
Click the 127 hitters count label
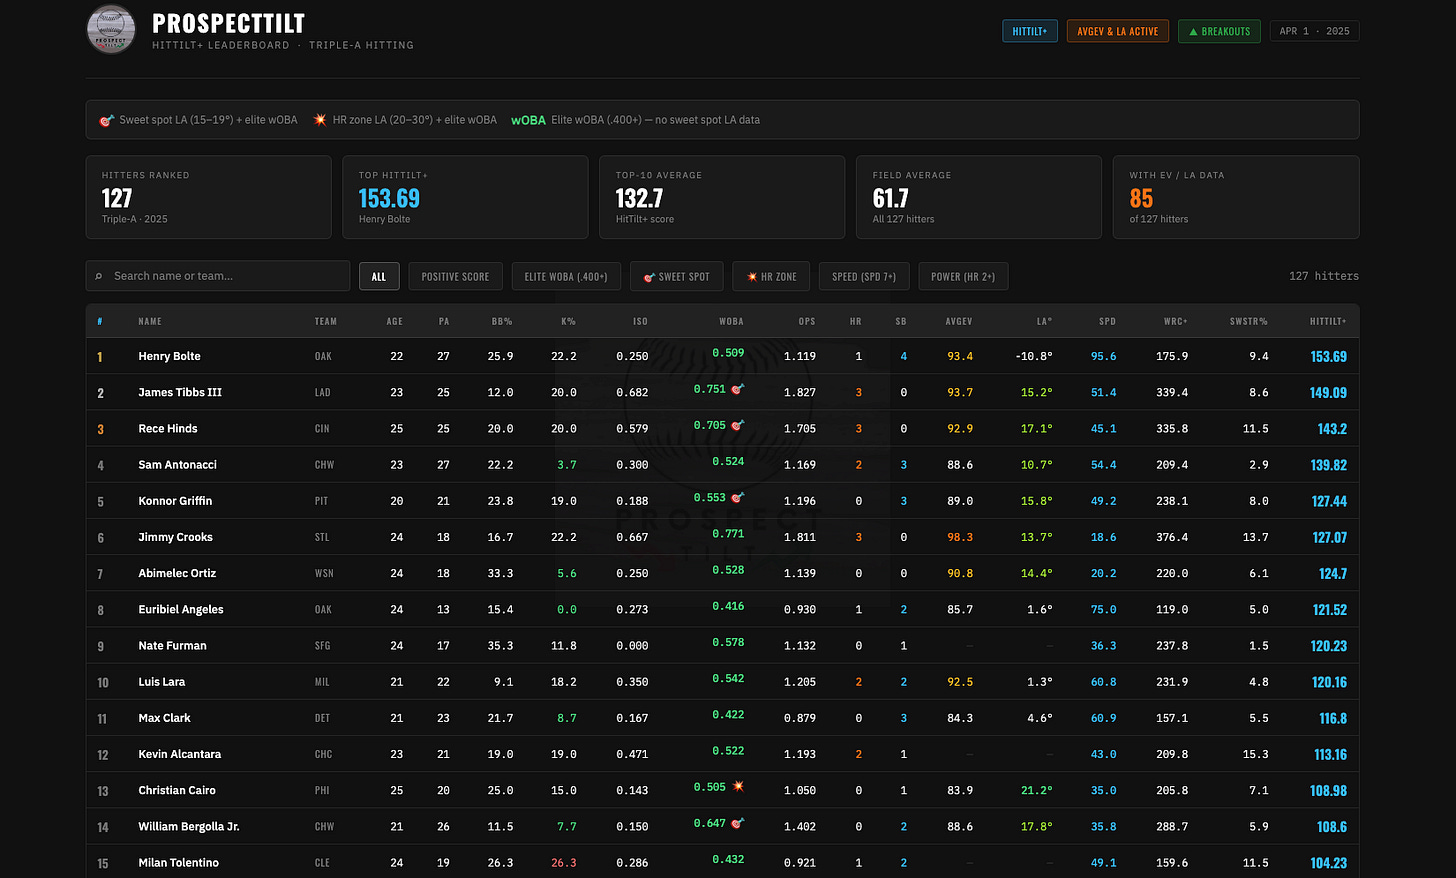[1324, 276]
